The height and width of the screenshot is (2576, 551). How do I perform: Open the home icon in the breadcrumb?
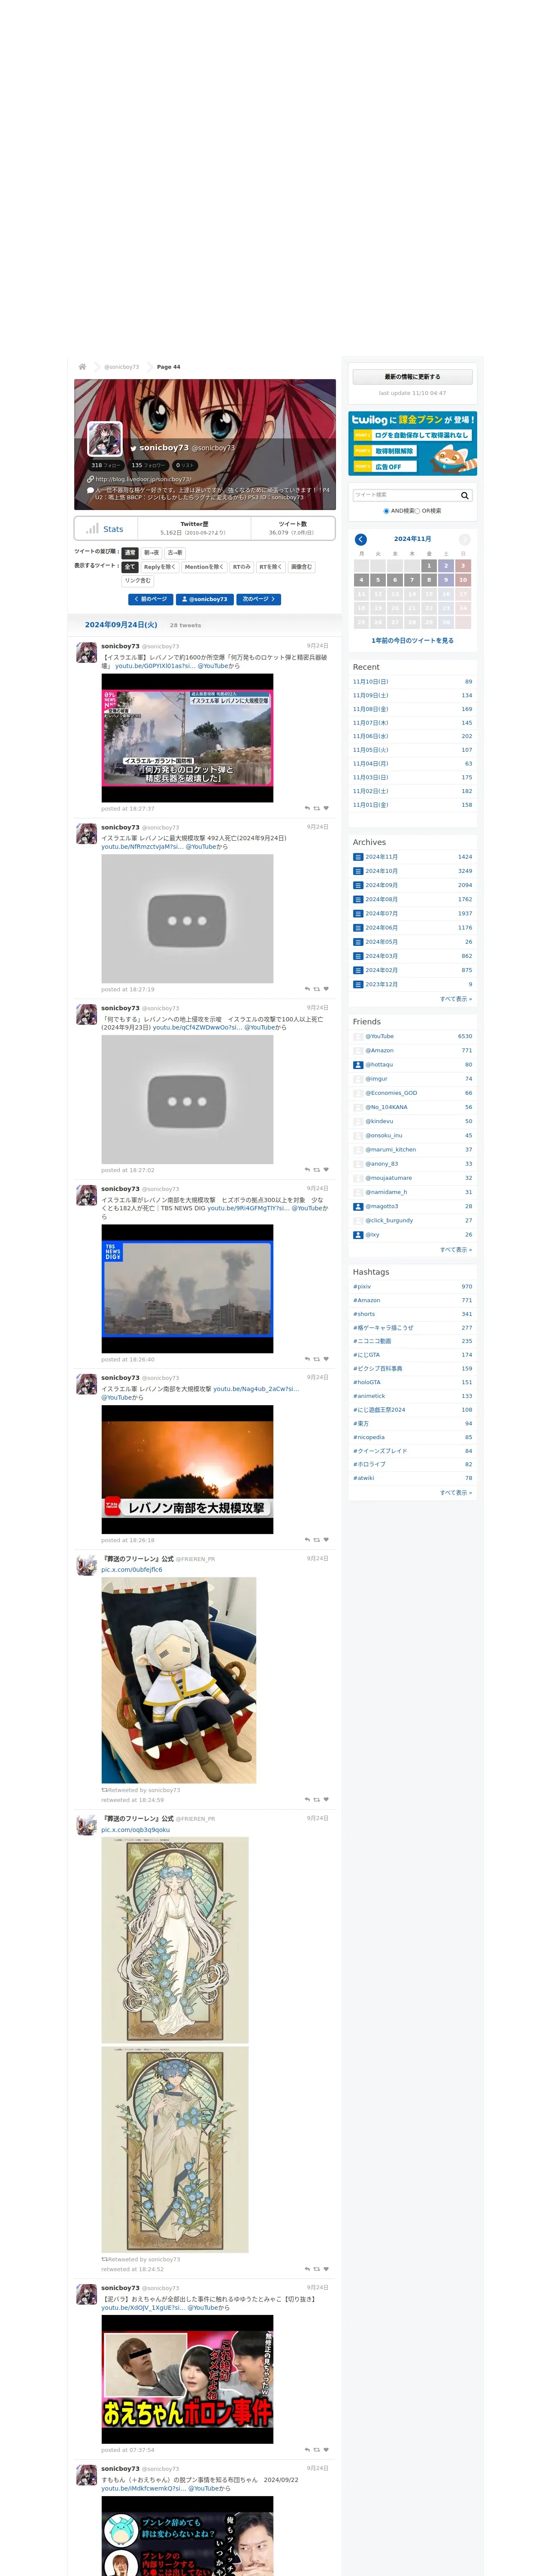[82, 367]
